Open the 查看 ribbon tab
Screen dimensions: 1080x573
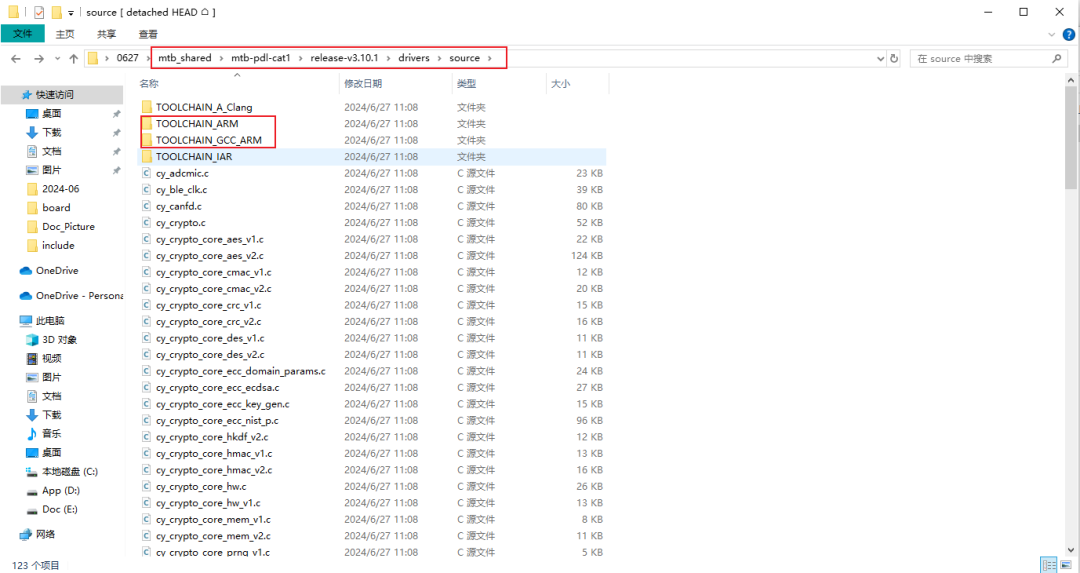147,34
